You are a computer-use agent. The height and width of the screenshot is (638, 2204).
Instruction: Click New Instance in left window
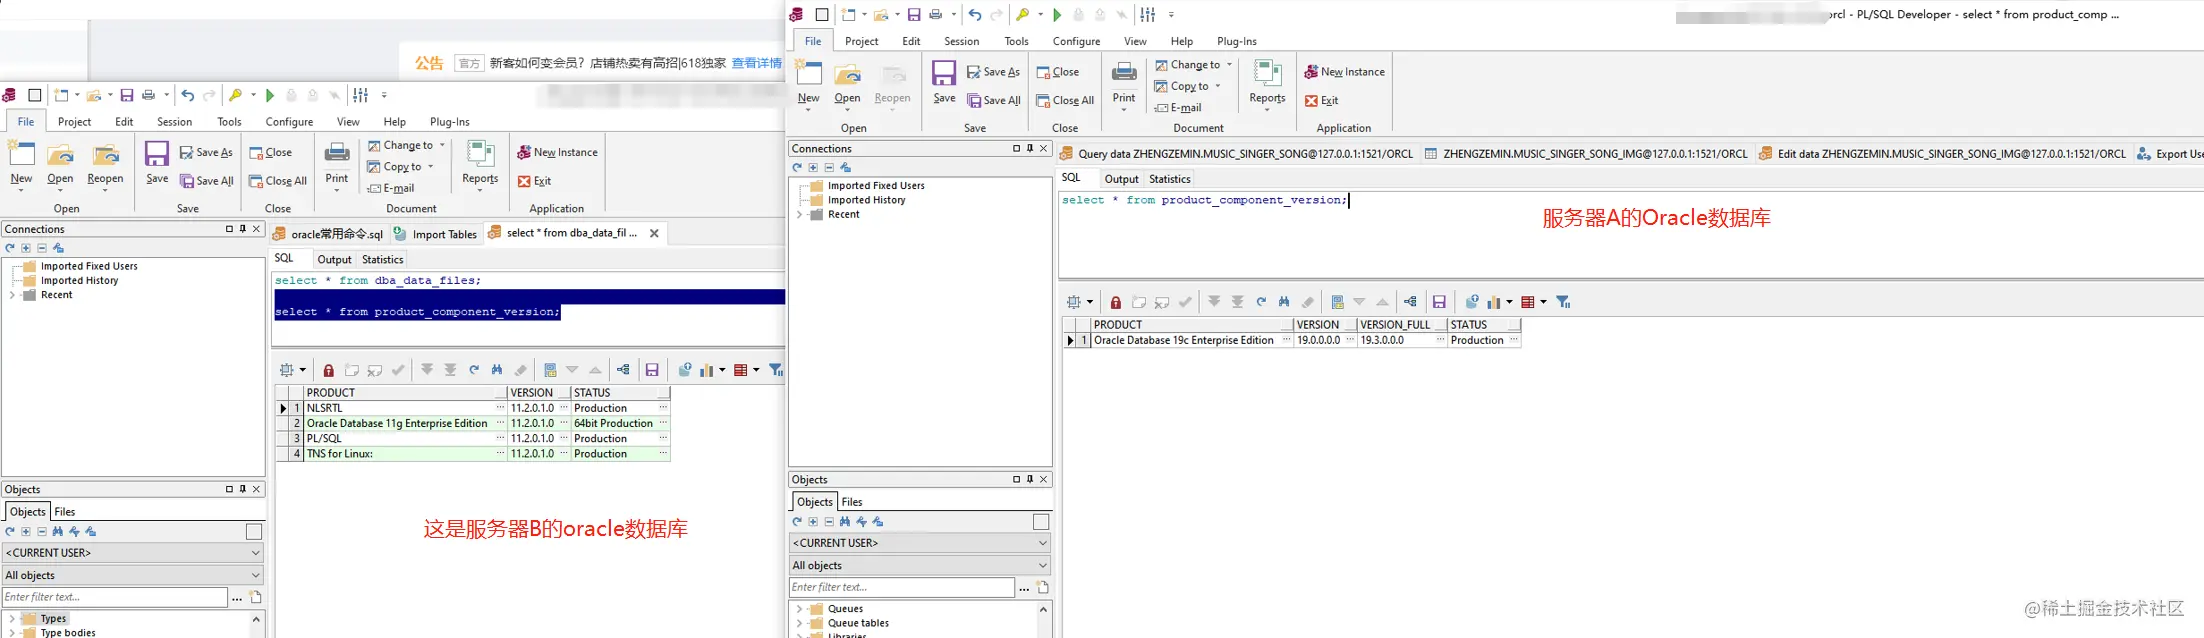[557, 152]
